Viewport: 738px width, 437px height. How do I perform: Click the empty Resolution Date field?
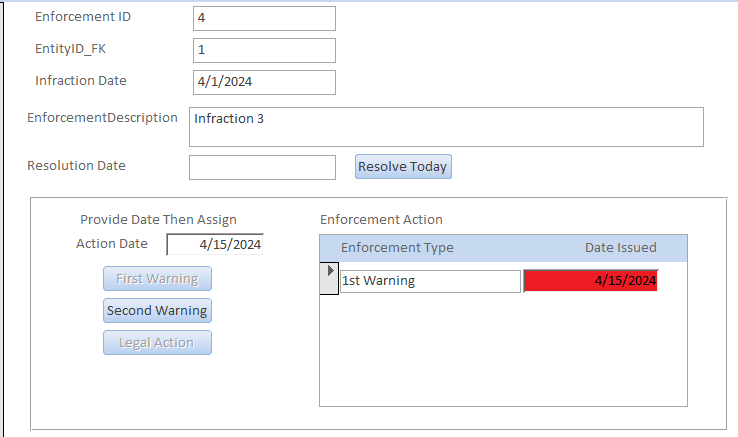point(262,167)
